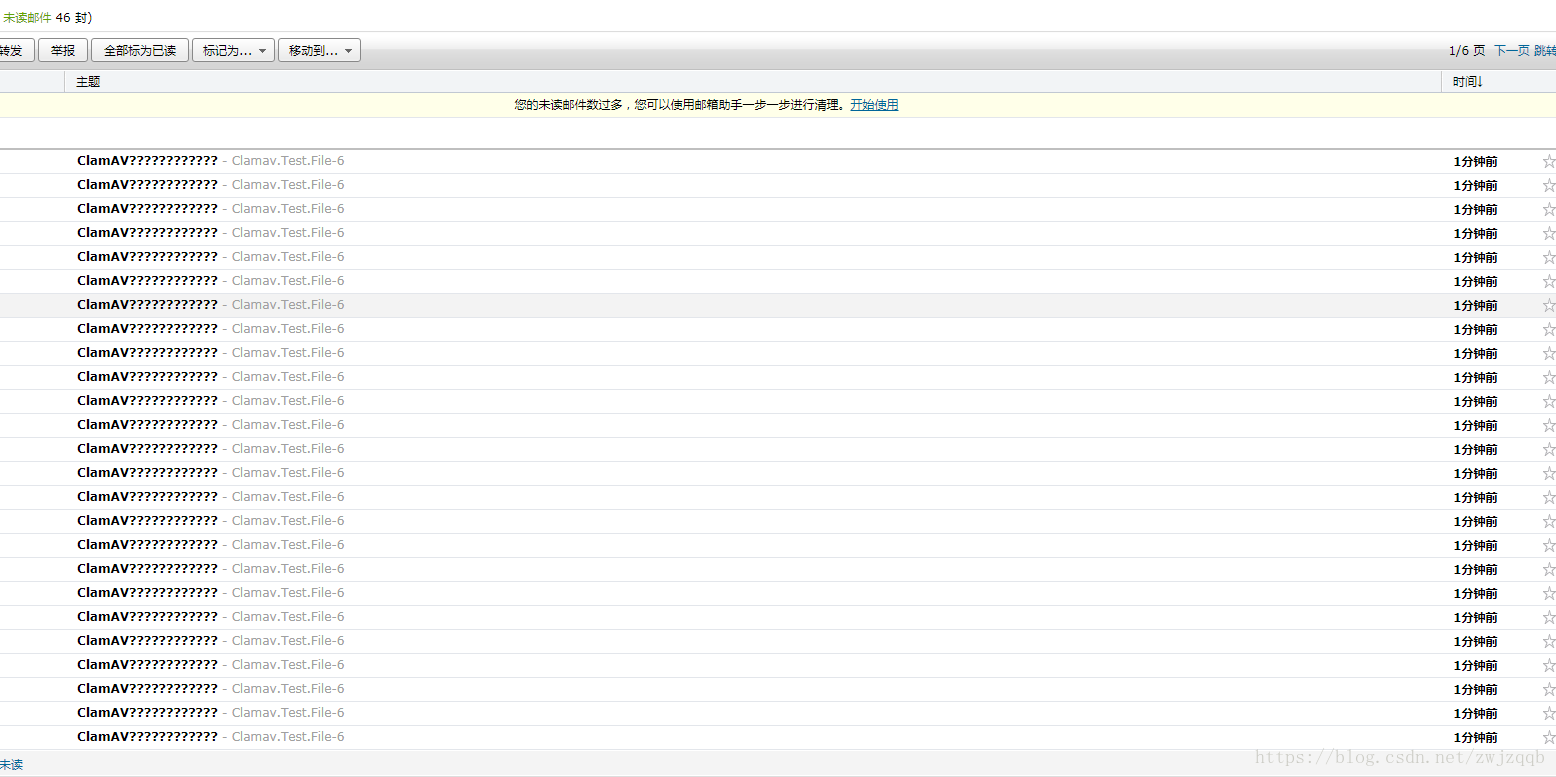This screenshot has height=777, width=1556.
Task: Click the 开始使用 link in yellow notice
Action: point(874,105)
